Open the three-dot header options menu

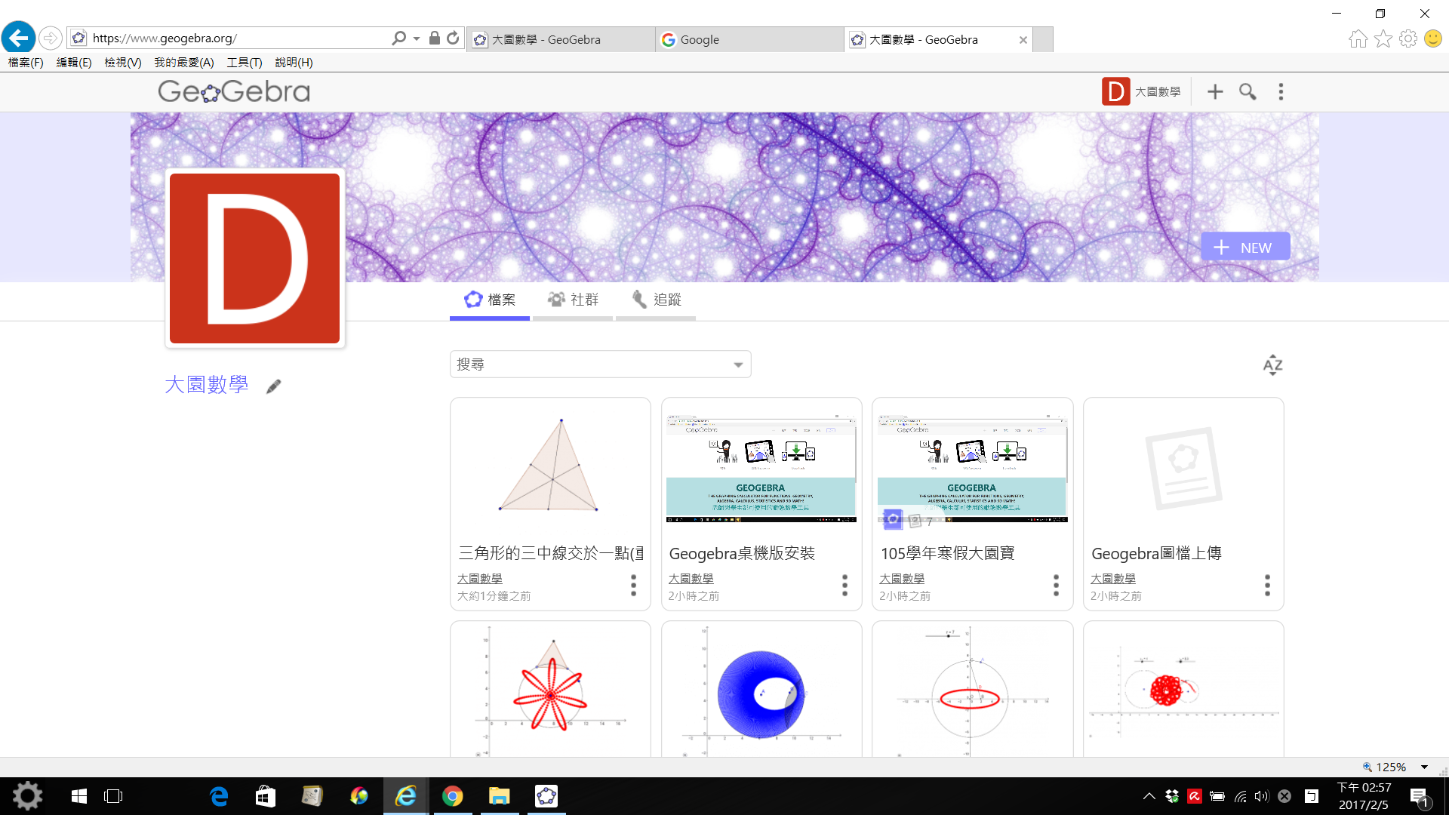point(1281,92)
